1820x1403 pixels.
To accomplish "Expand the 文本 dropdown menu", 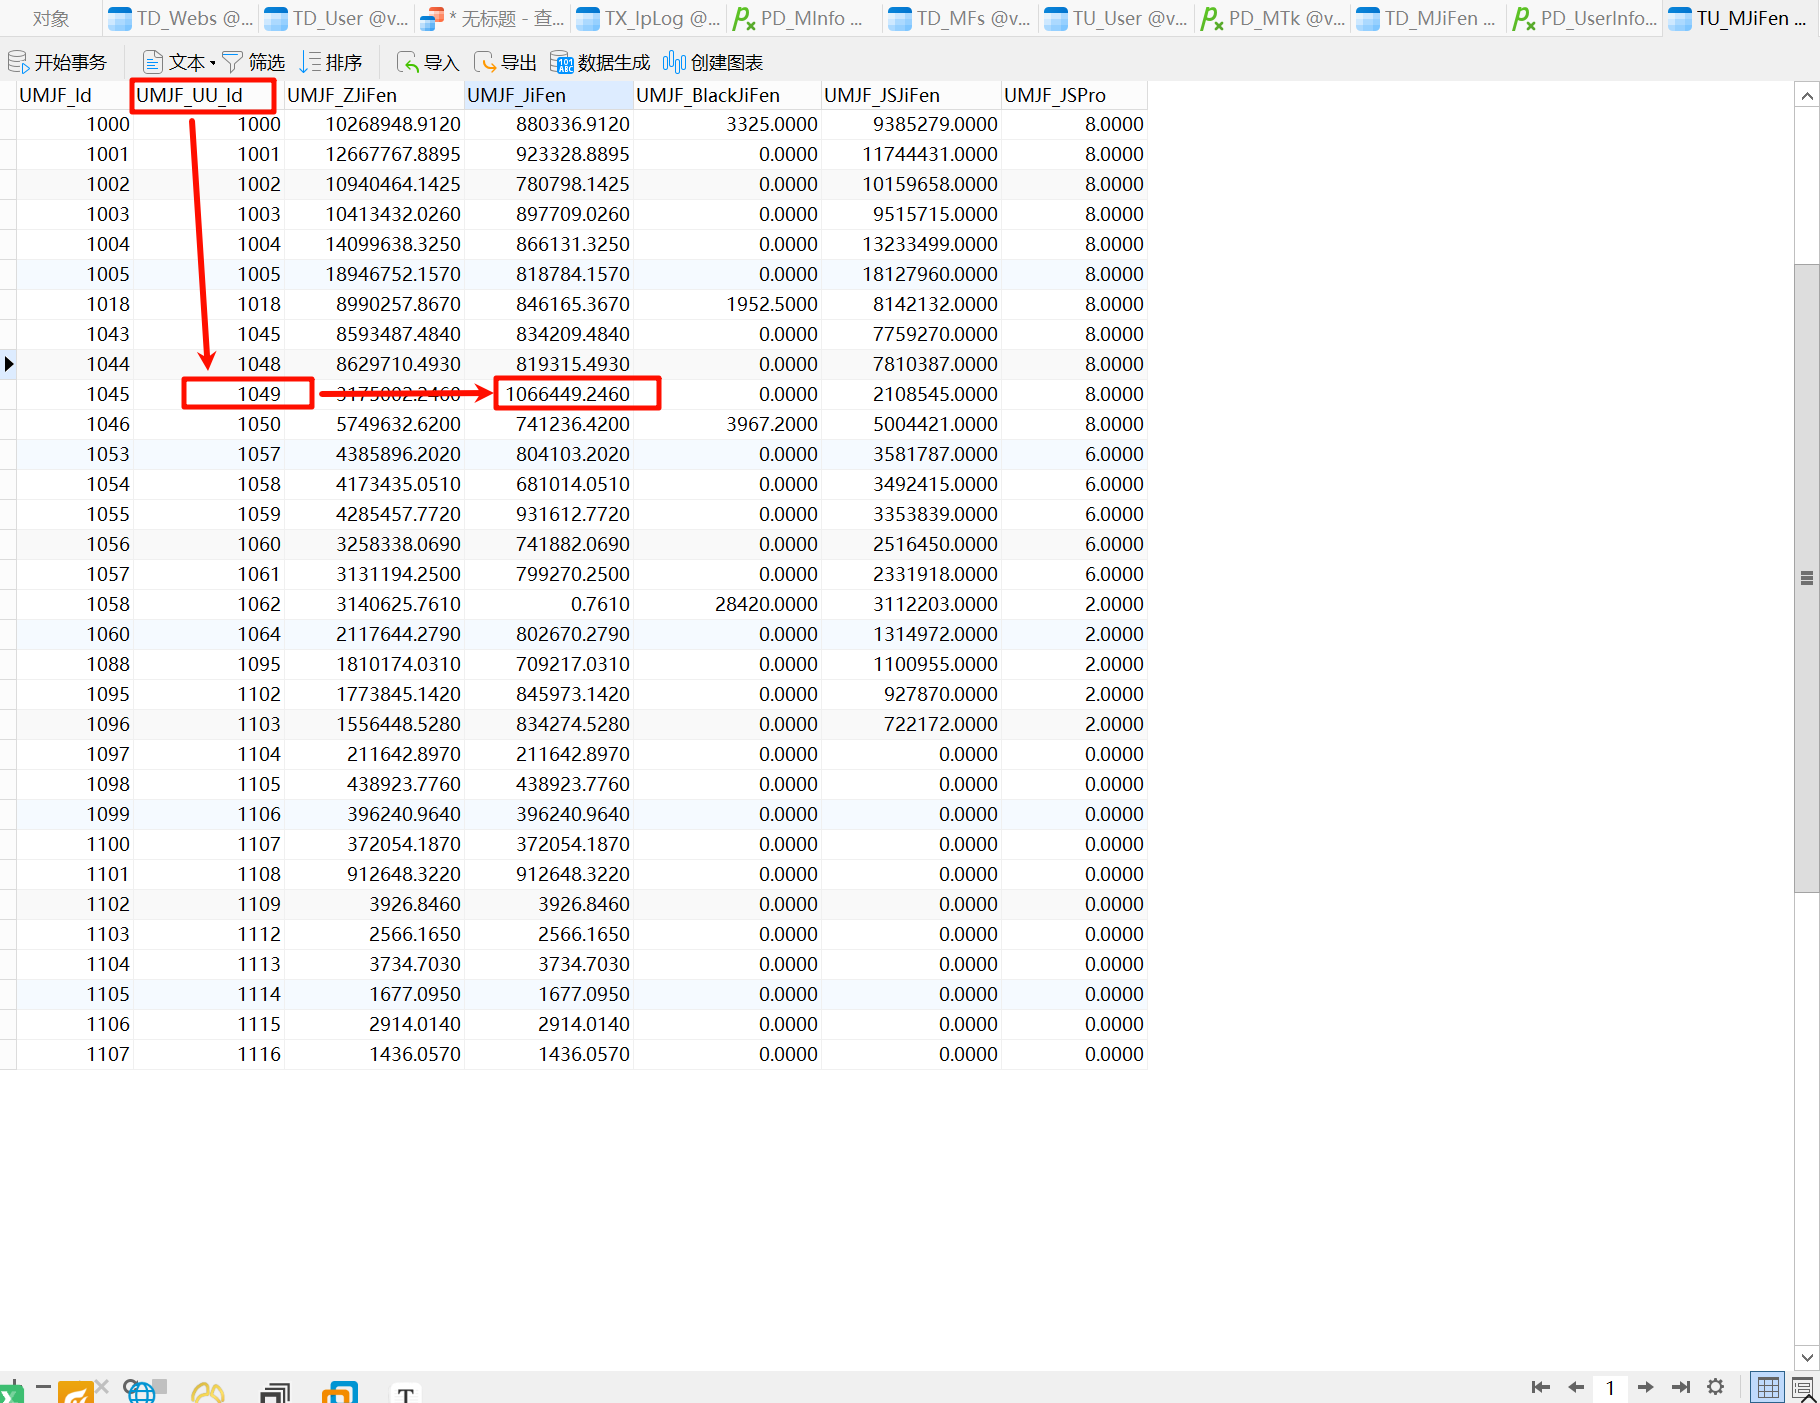I will [213, 63].
